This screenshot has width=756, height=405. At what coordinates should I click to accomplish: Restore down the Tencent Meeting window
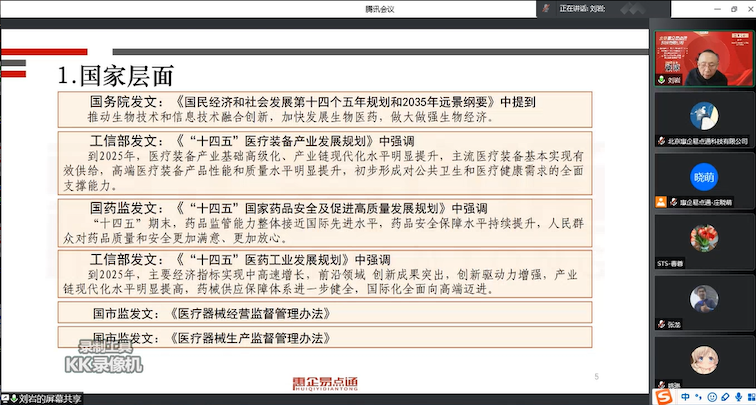734,9
